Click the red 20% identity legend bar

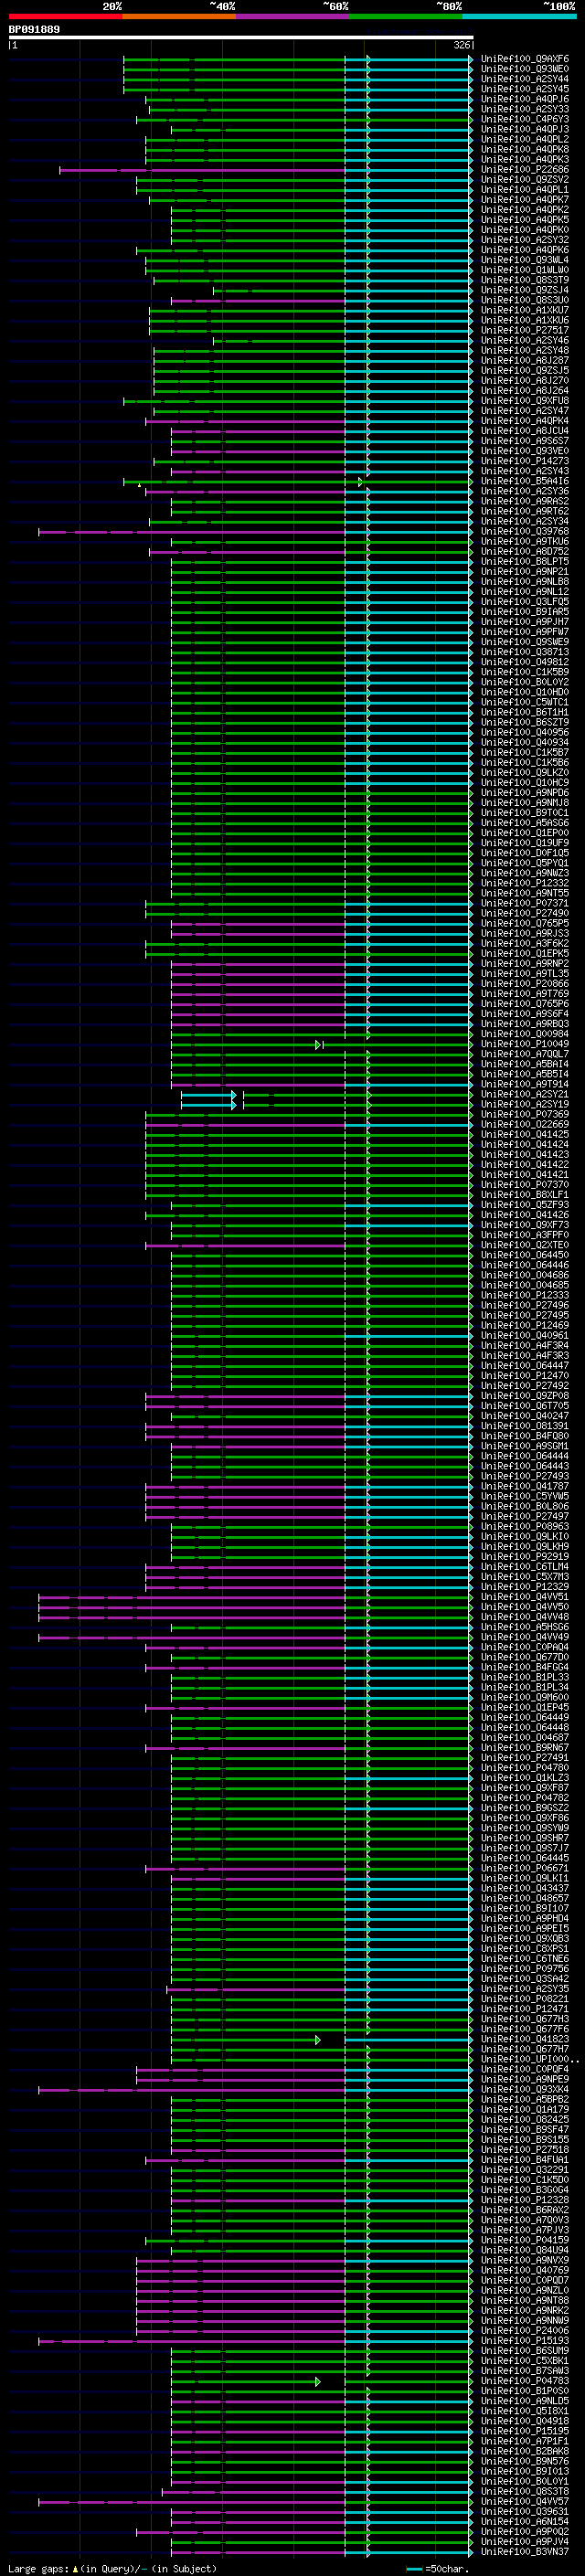coord(66,16)
